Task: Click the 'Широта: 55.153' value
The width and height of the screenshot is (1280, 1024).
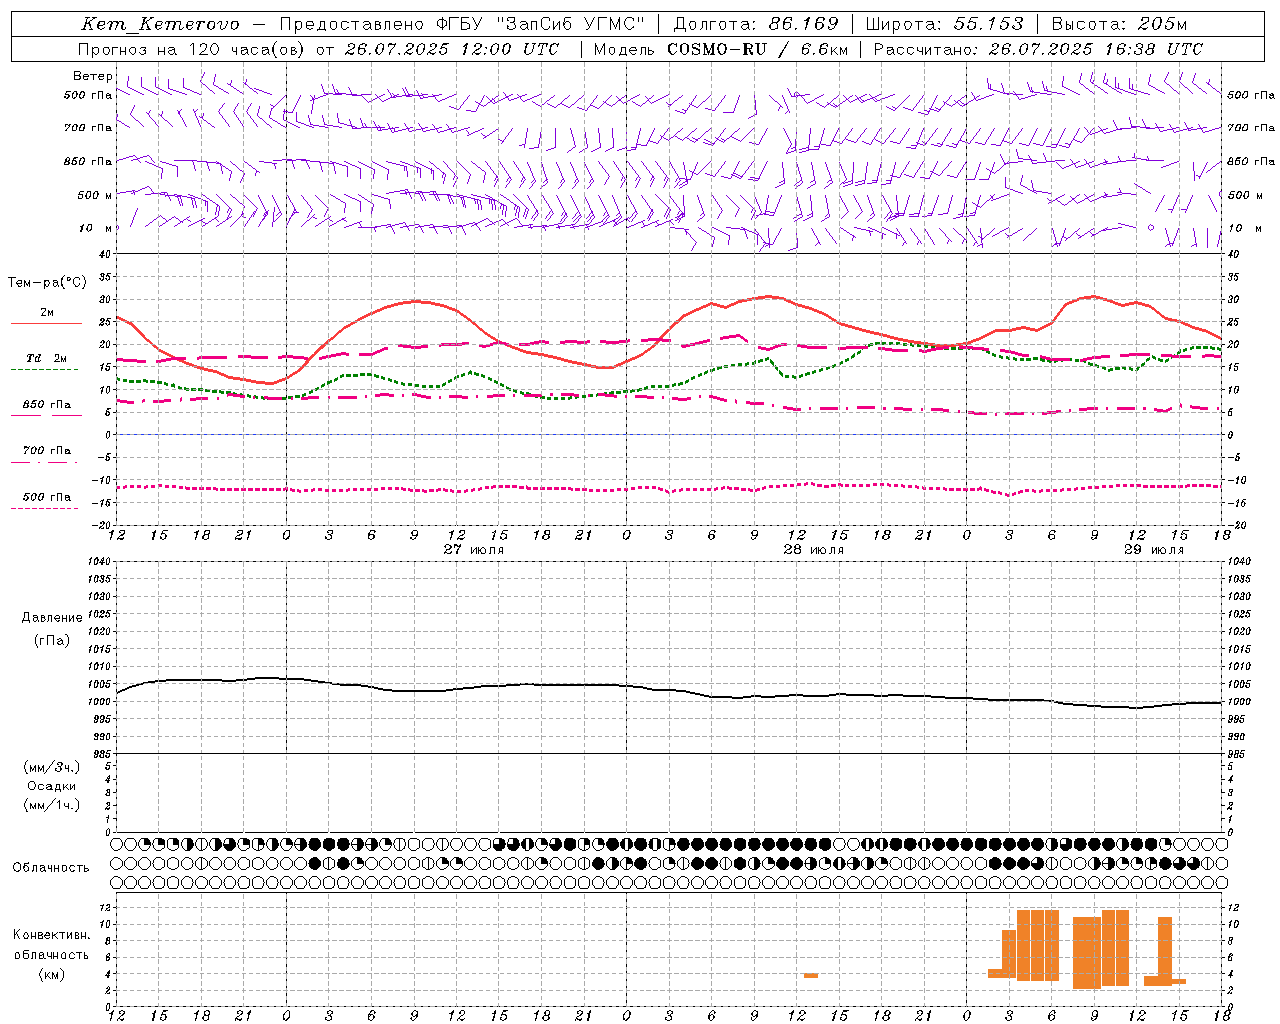Action: [x=944, y=24]
